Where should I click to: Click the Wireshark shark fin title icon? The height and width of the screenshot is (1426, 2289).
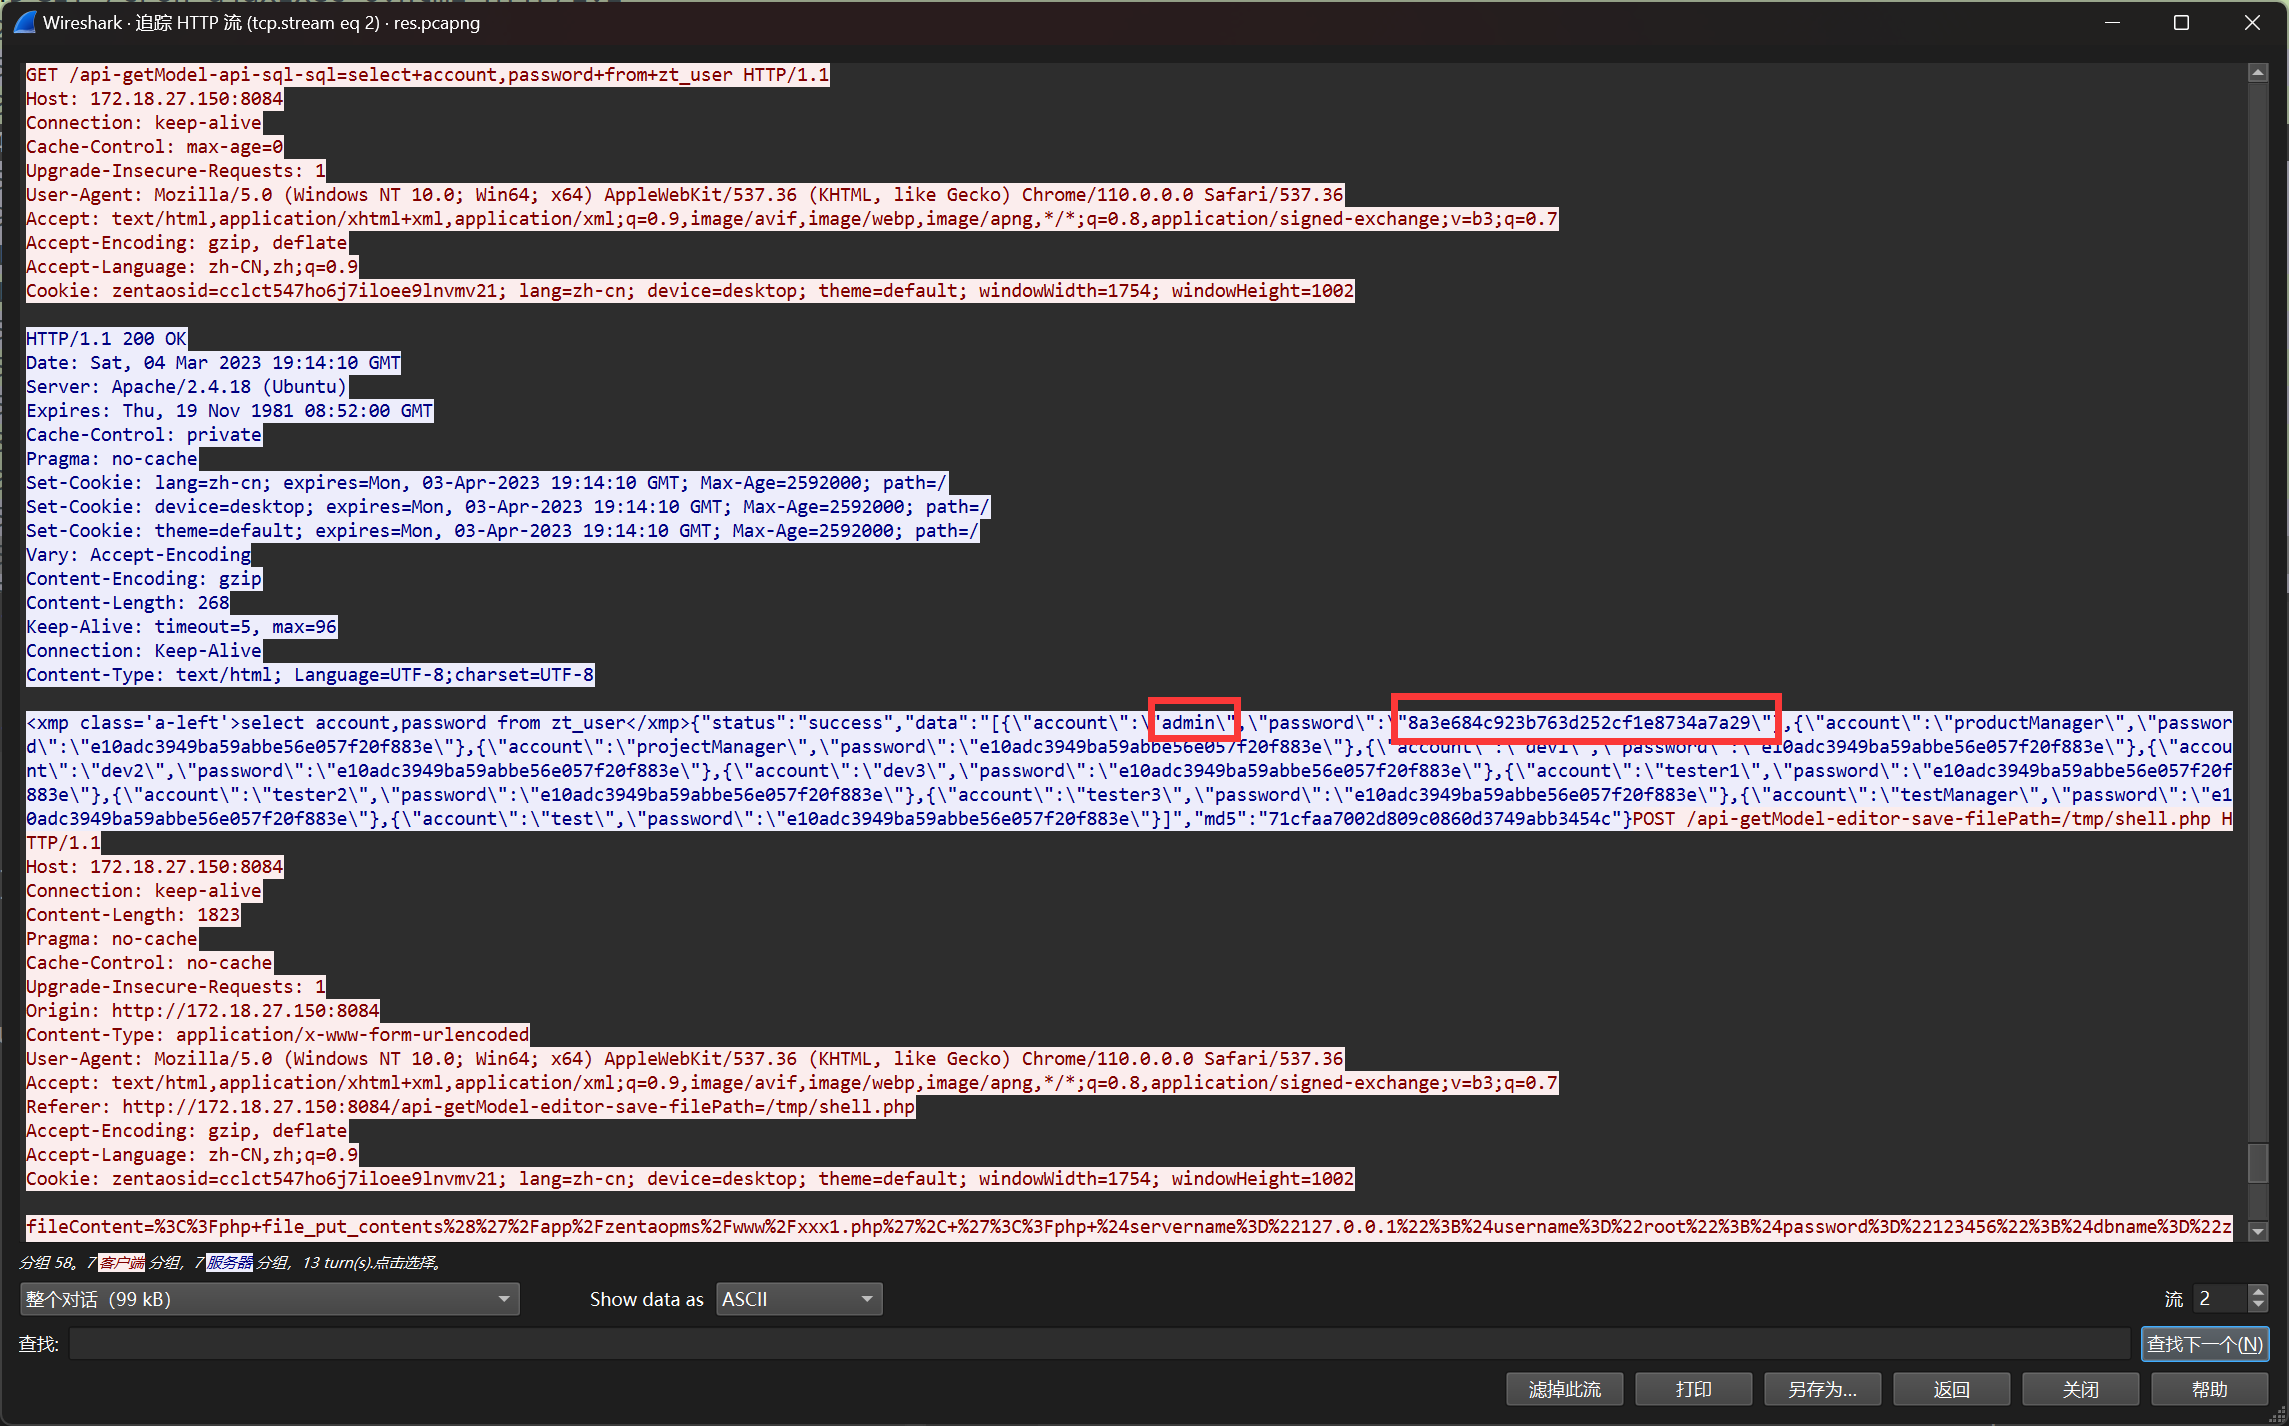coord(24,22)
